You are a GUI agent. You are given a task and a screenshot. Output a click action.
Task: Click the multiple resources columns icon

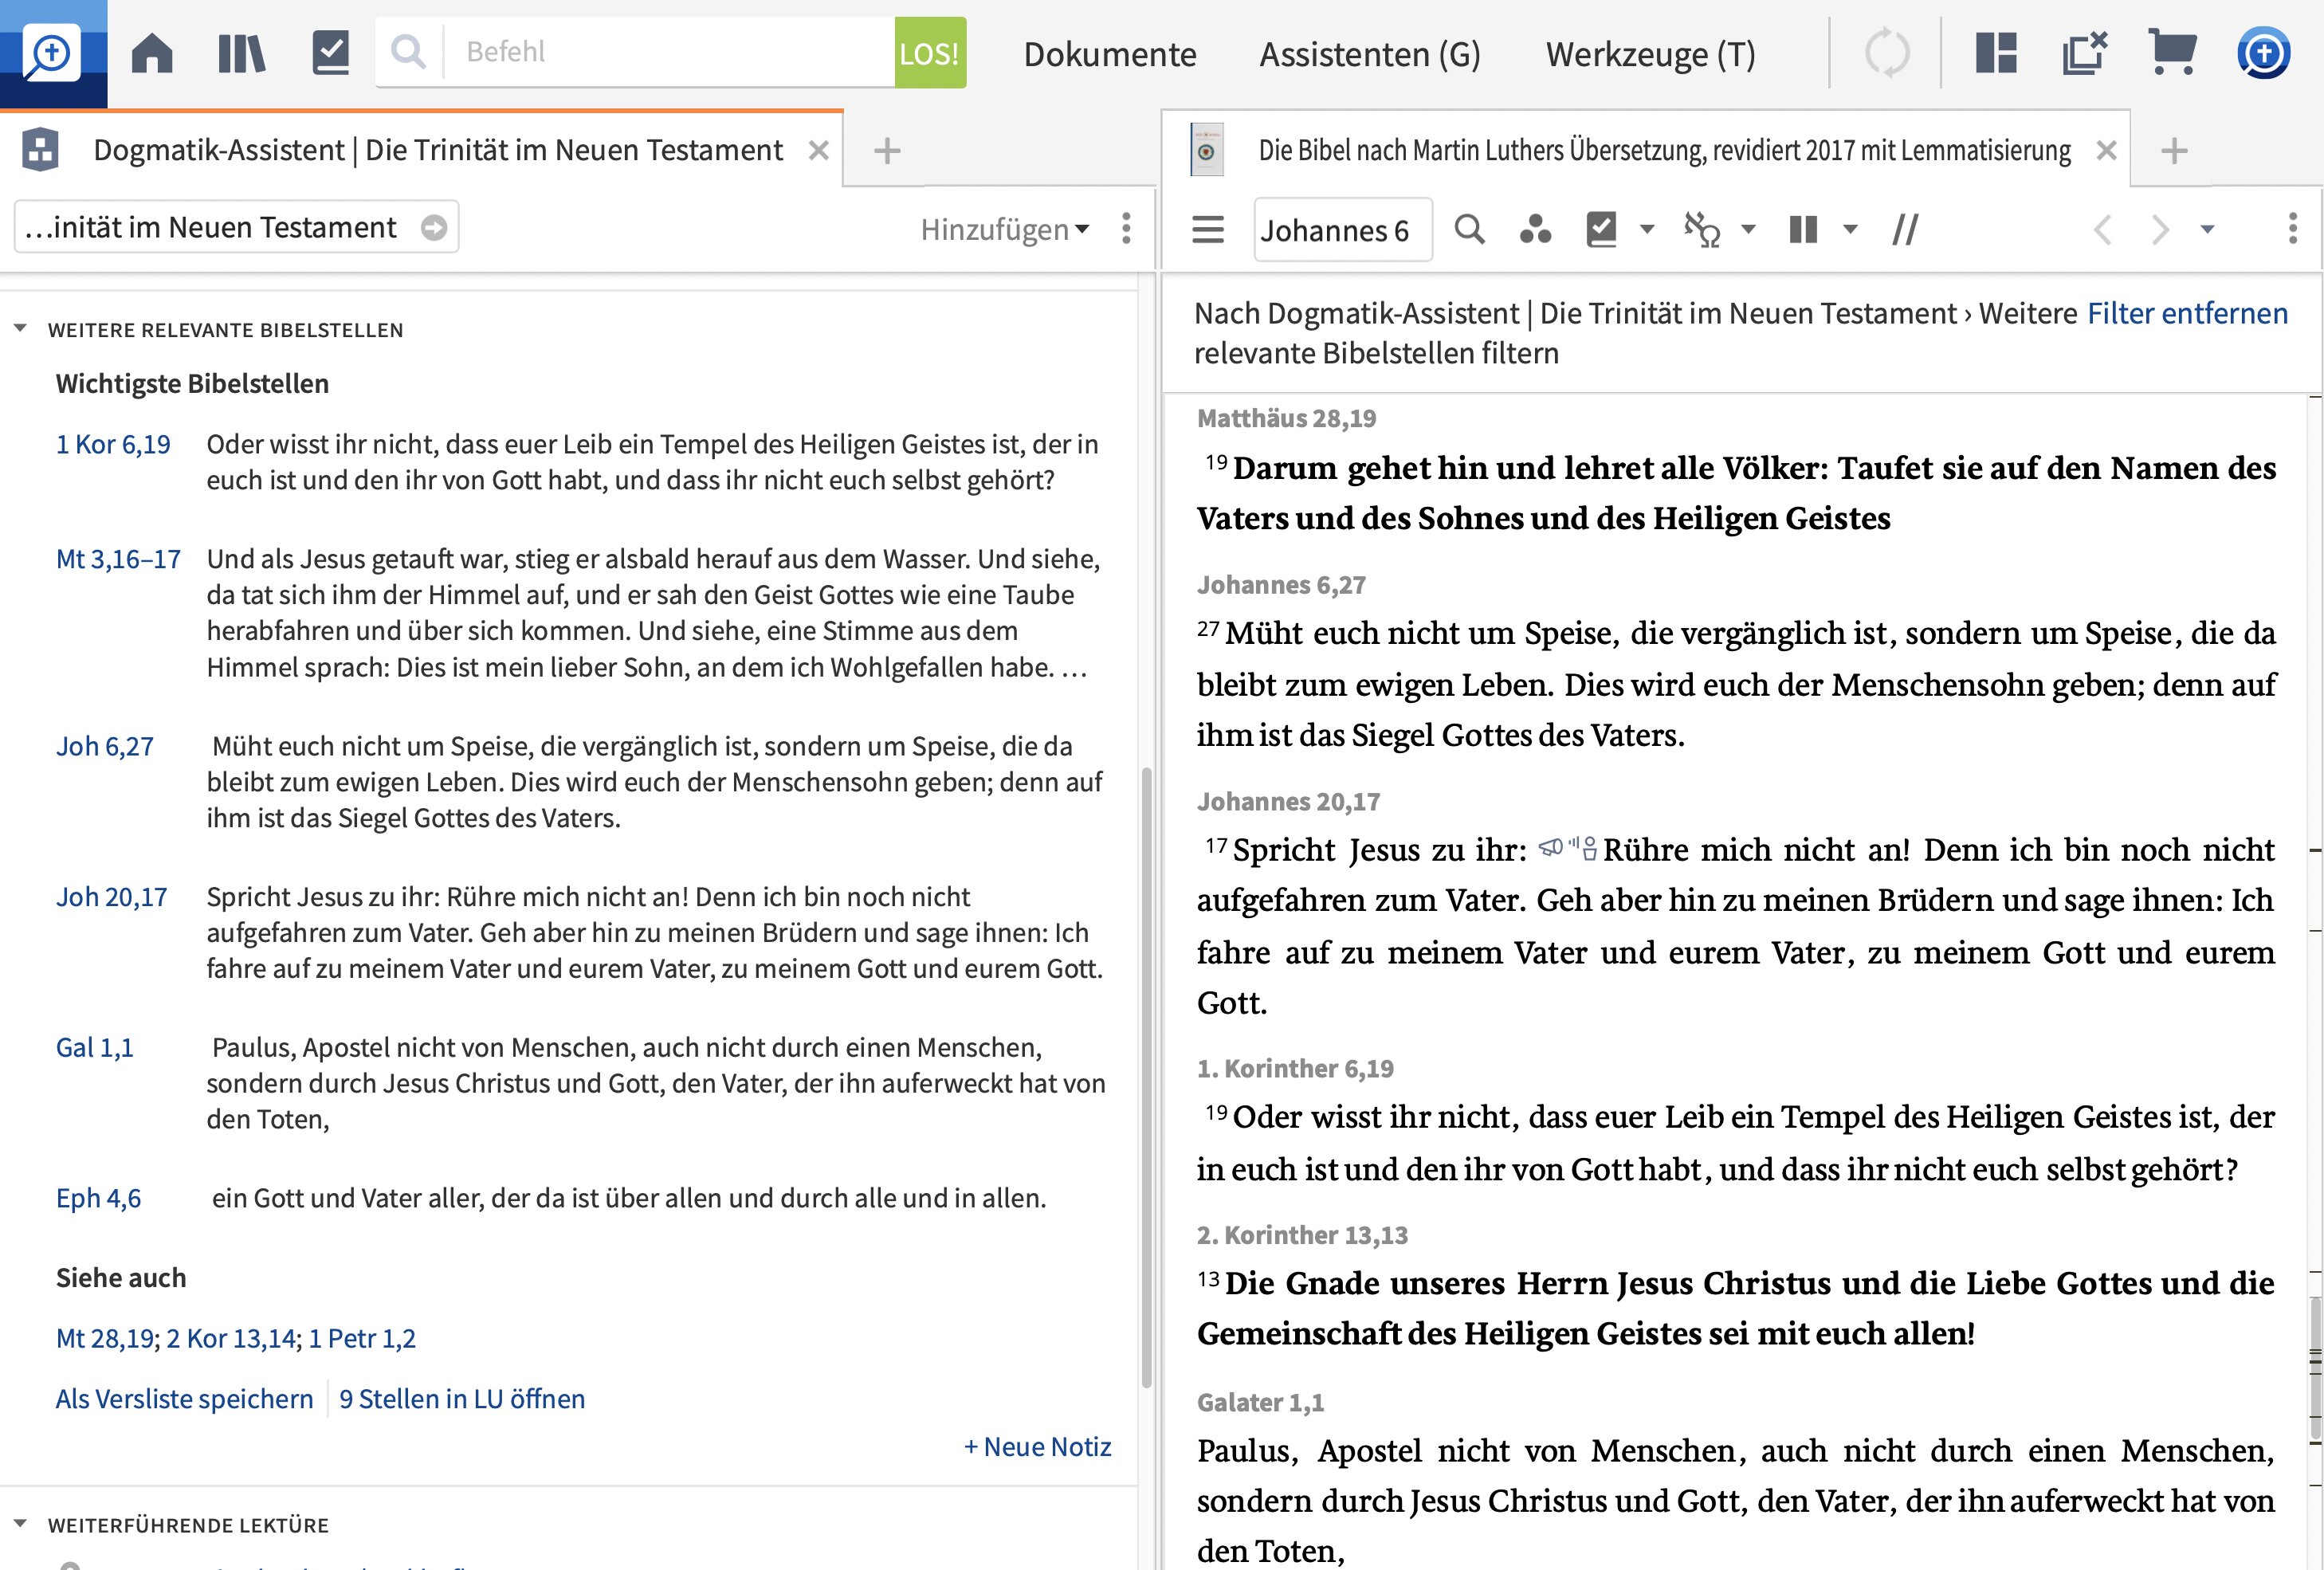click(x=1803, y=230)
